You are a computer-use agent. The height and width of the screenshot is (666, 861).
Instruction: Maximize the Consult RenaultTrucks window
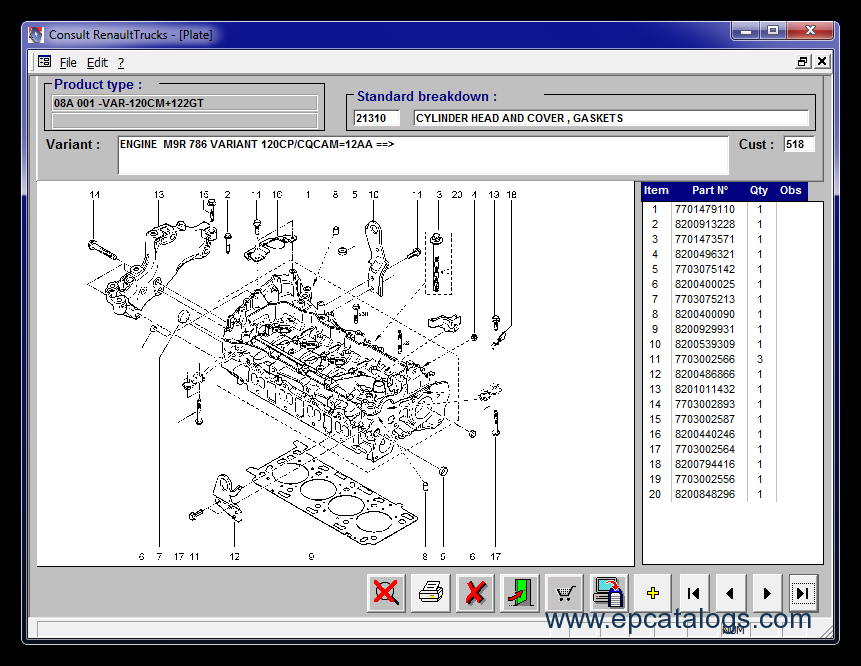click(x=773, y=31)
